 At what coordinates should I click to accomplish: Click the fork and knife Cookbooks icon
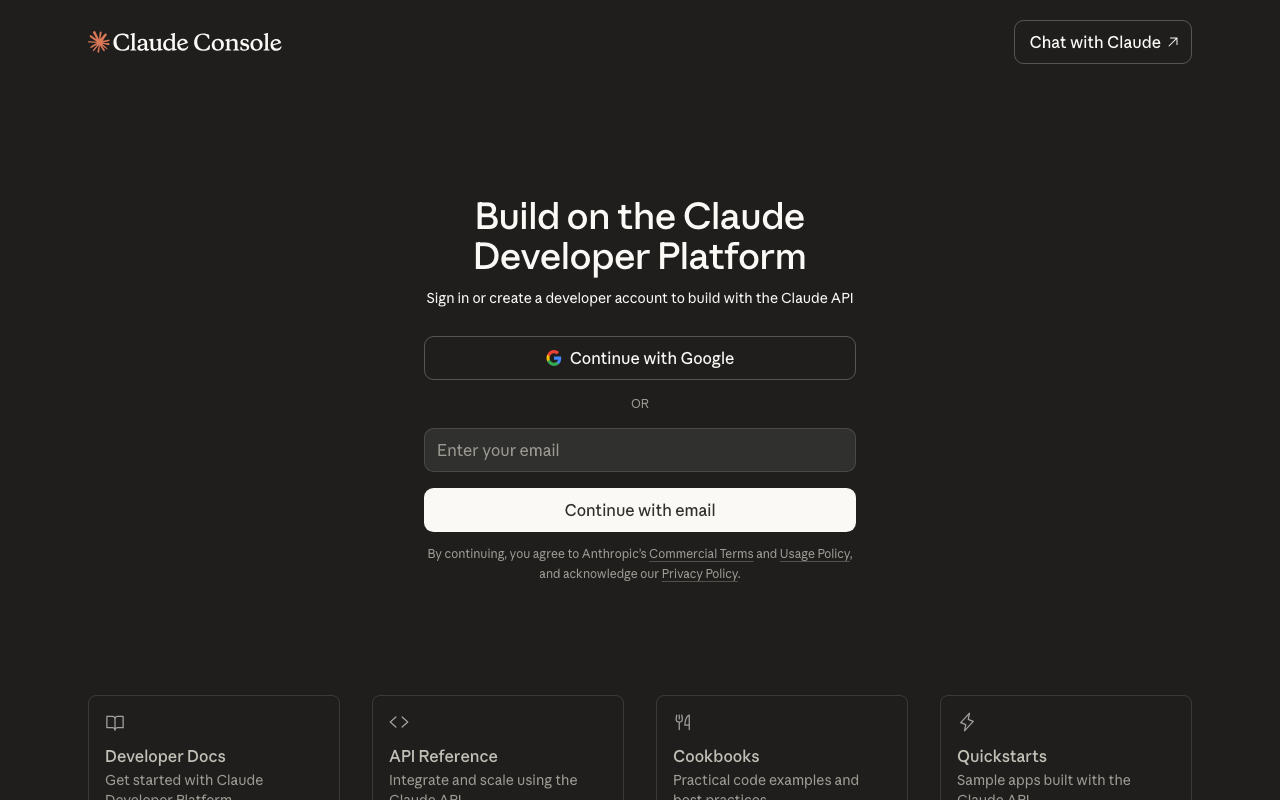click(x=683, y=722)
